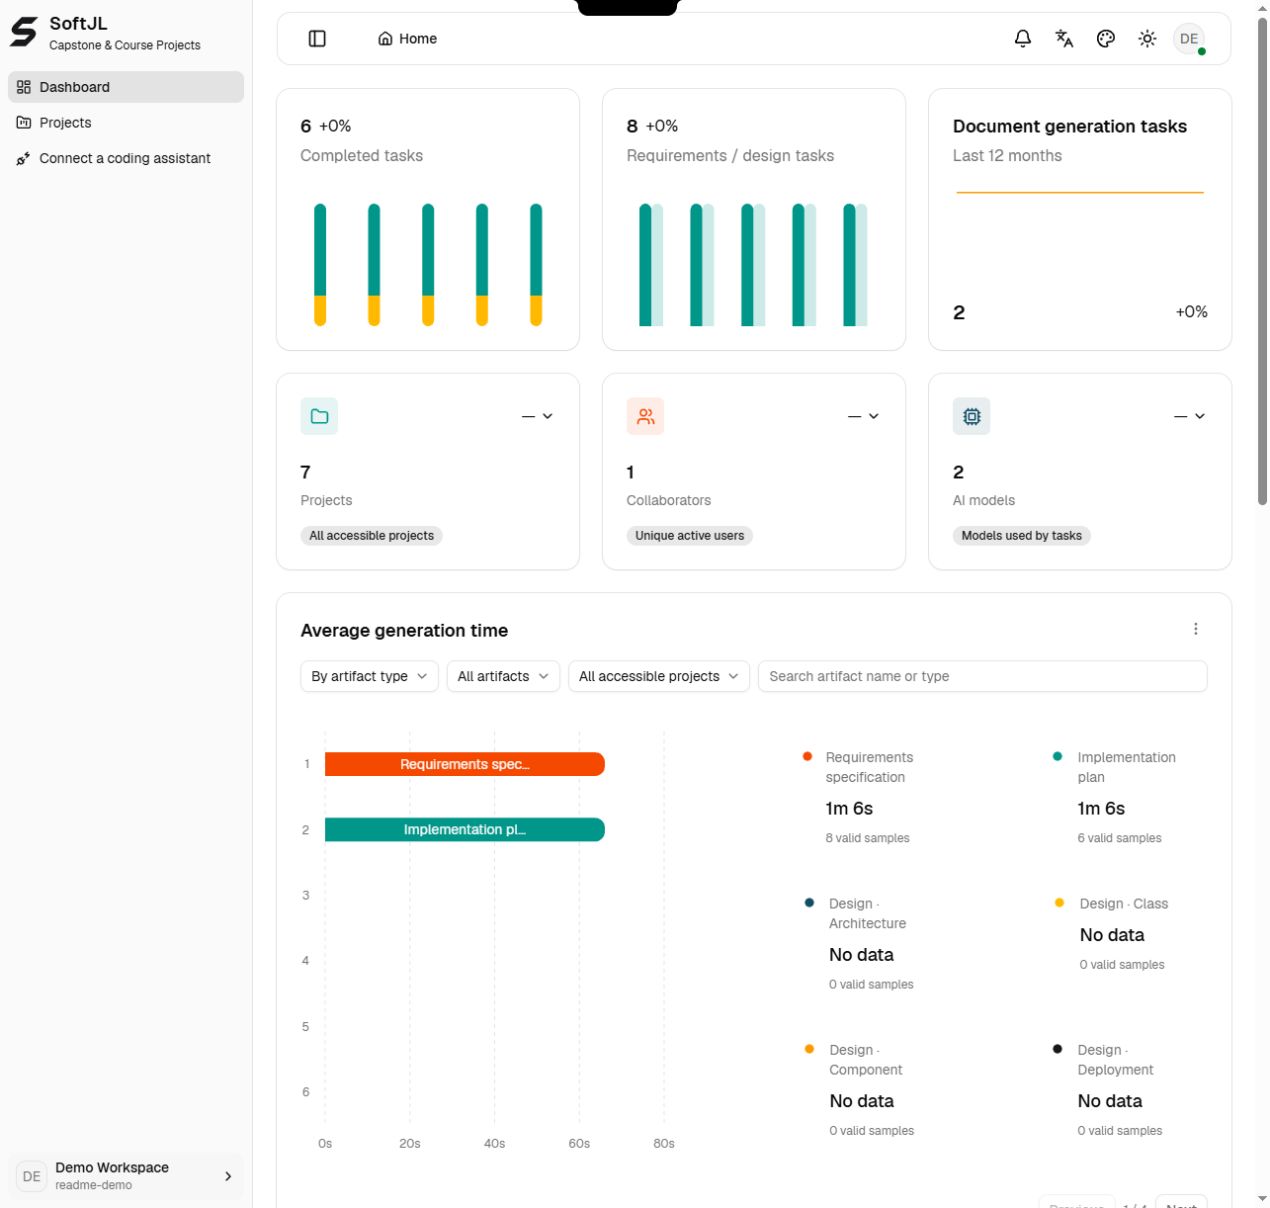Click the Projects folder icon
The width and height of the screenshot is (1270, 1208).
tap(319, 416)
